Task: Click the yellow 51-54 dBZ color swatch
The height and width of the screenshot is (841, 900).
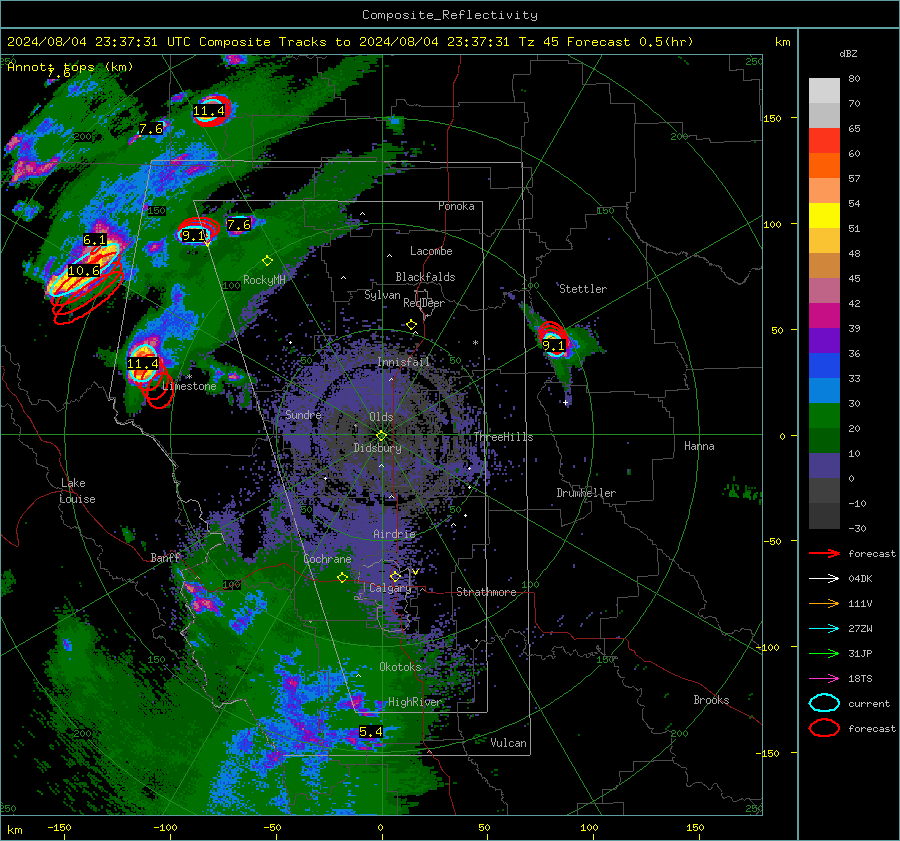Action: [x=824, y=215]
